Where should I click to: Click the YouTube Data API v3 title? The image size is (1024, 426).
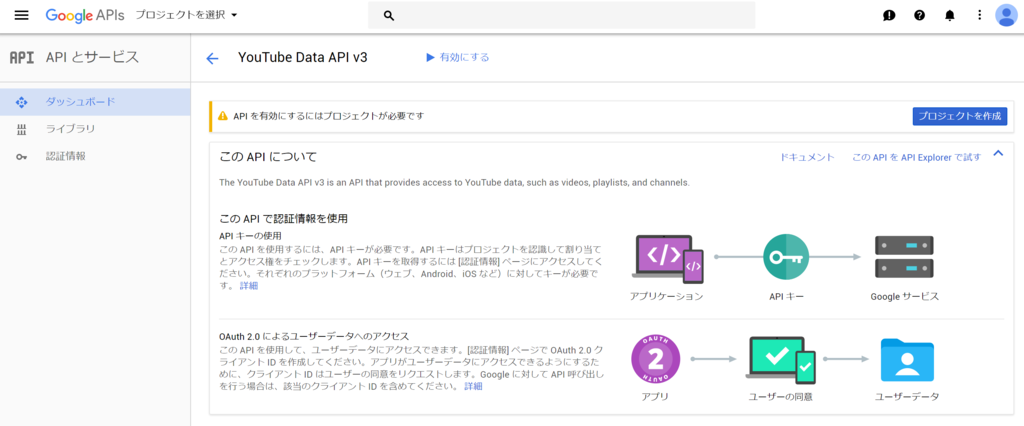(303, 57)
